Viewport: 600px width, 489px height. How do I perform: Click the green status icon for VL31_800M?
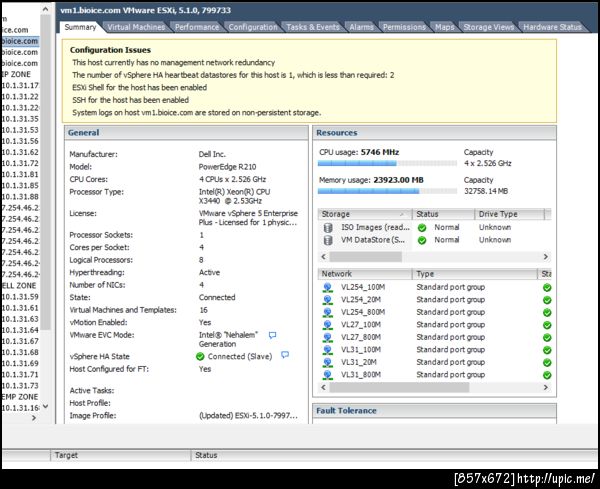(547, 375)
